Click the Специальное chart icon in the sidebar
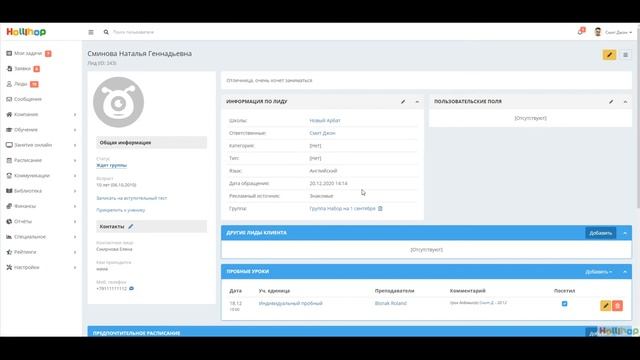640x360 pixels. (9, 237)
